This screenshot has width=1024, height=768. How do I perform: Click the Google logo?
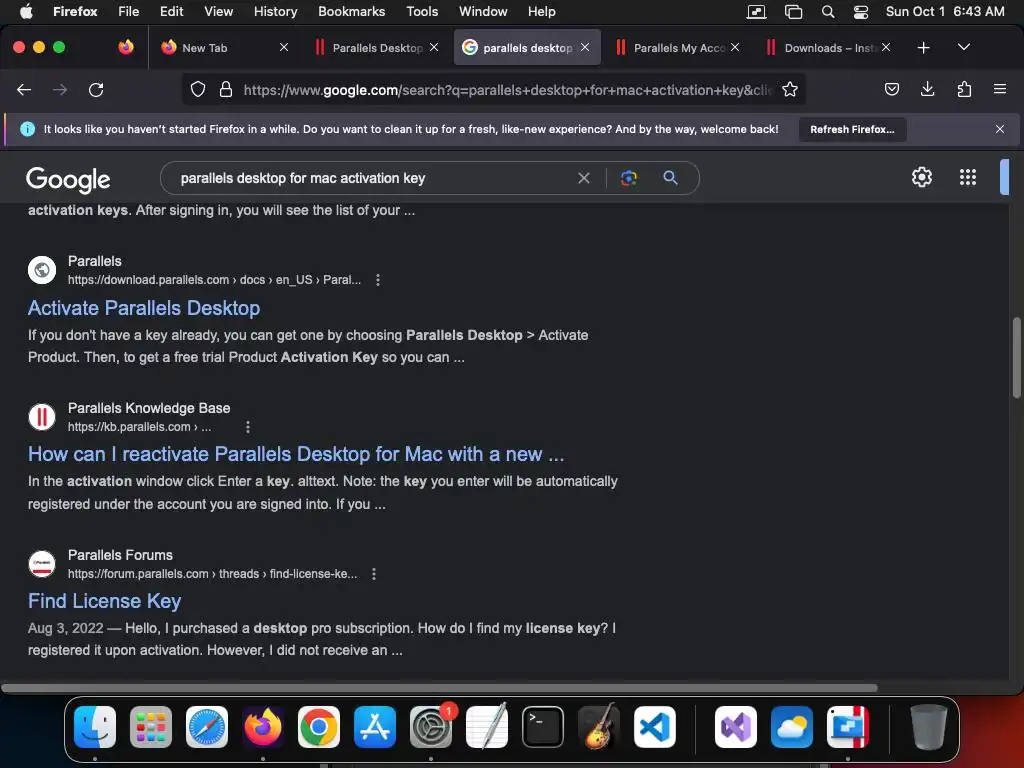(68, 180)
